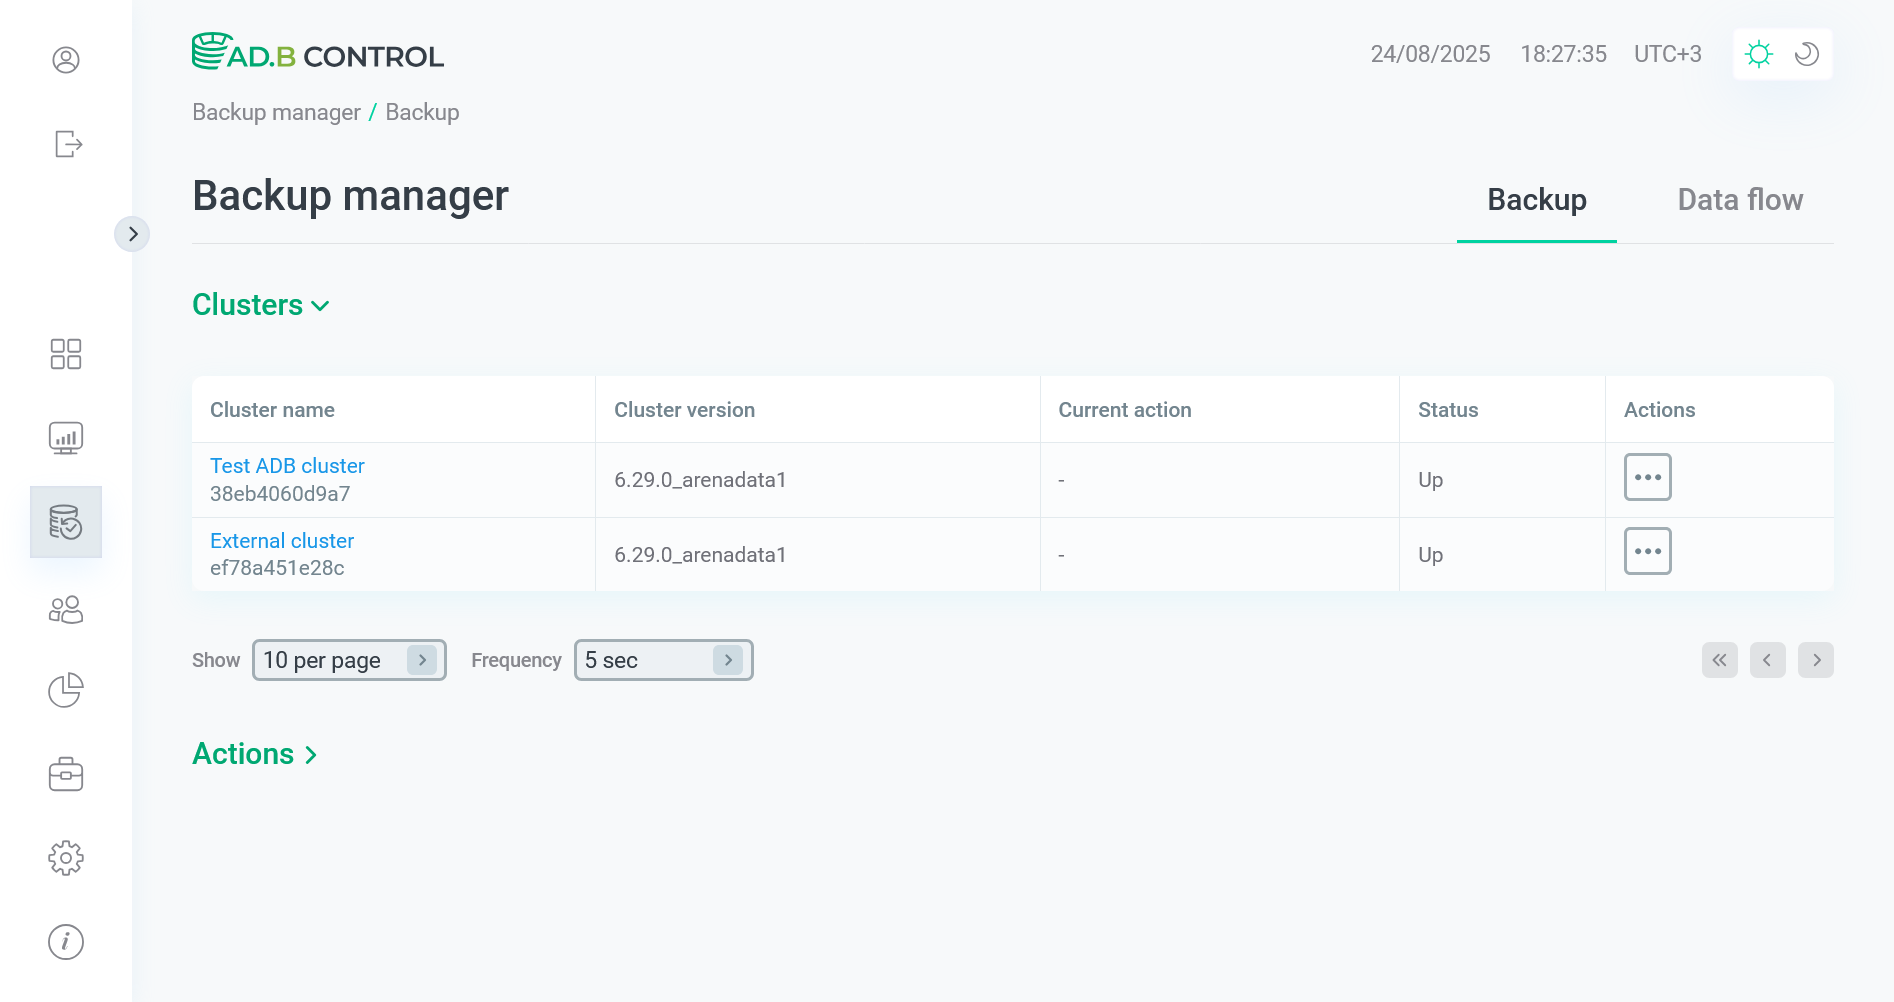Open actions menu for External cluster row
1894x1002 pixels.
pyautogui.click(x=1647, y=551)
